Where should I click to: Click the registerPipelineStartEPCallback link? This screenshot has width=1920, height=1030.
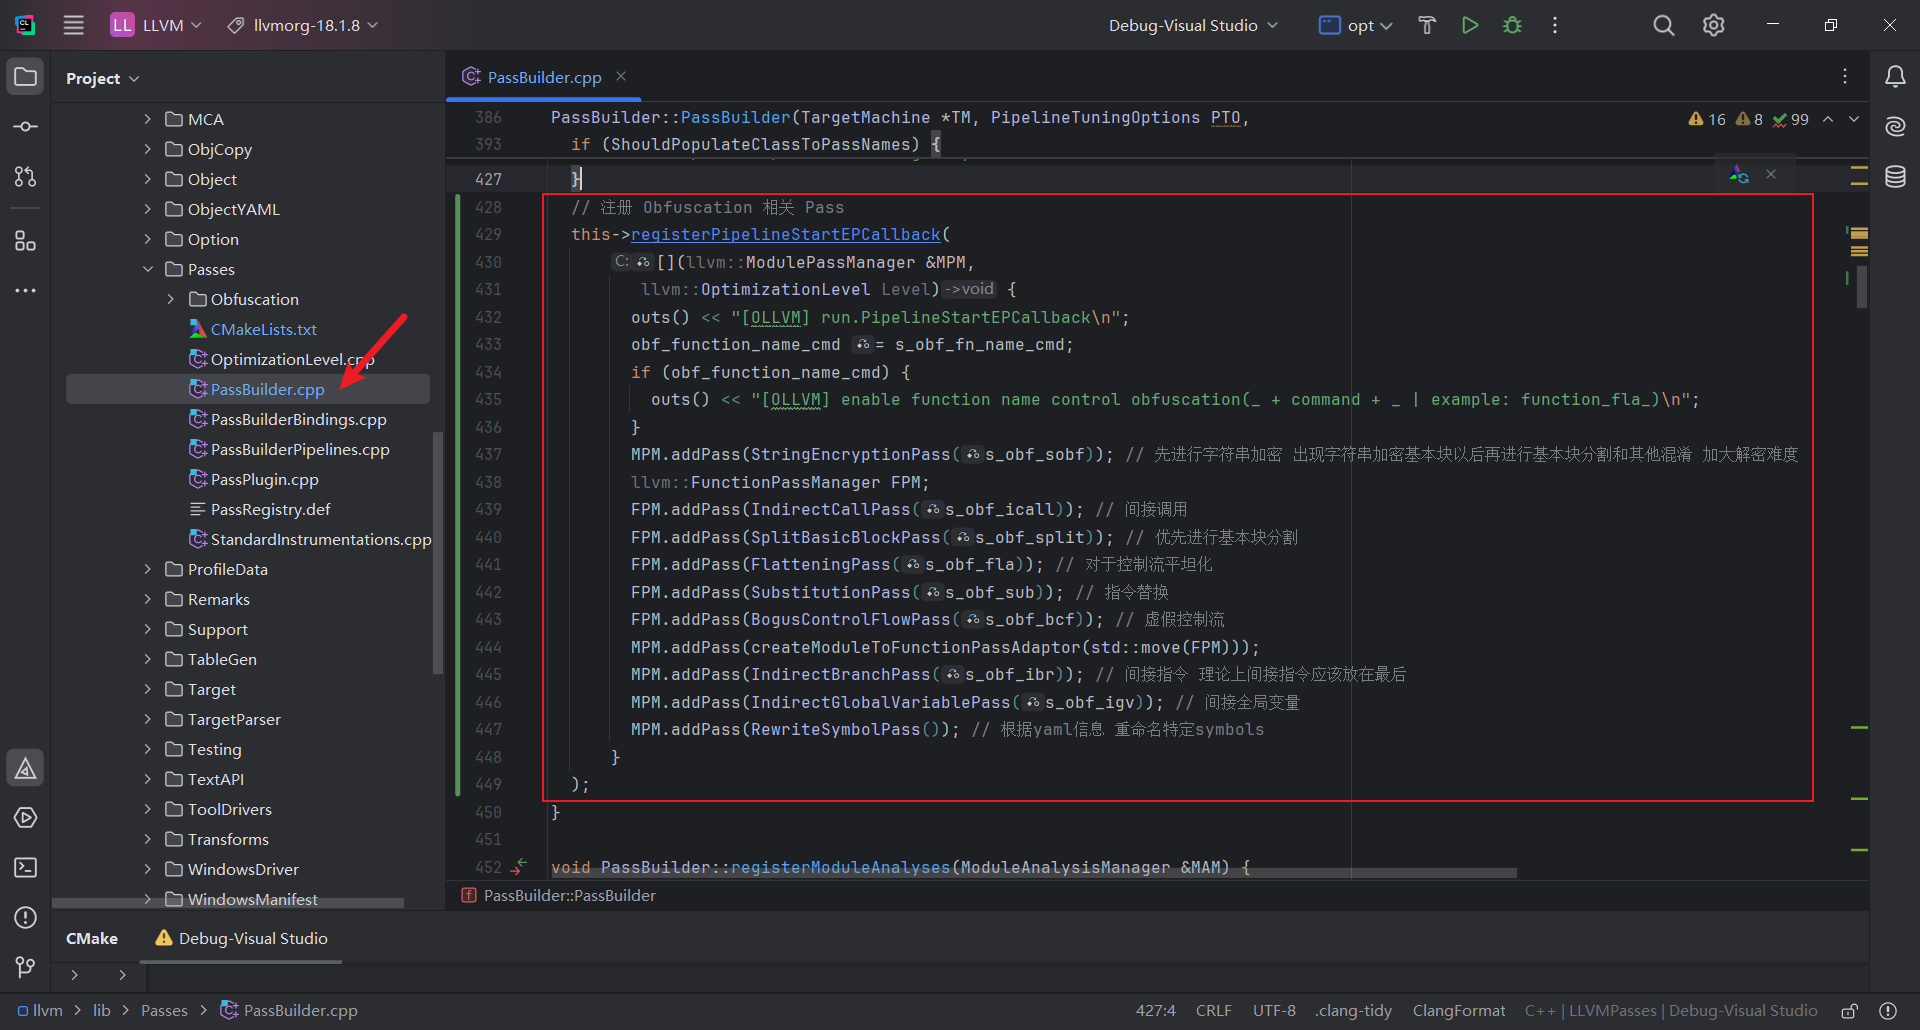point(785,234)
